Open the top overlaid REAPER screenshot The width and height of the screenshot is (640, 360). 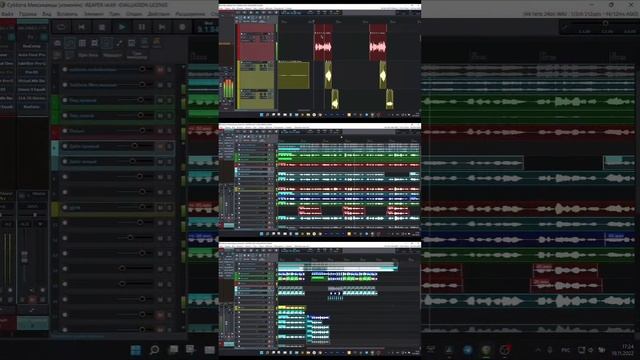[320, 61]
